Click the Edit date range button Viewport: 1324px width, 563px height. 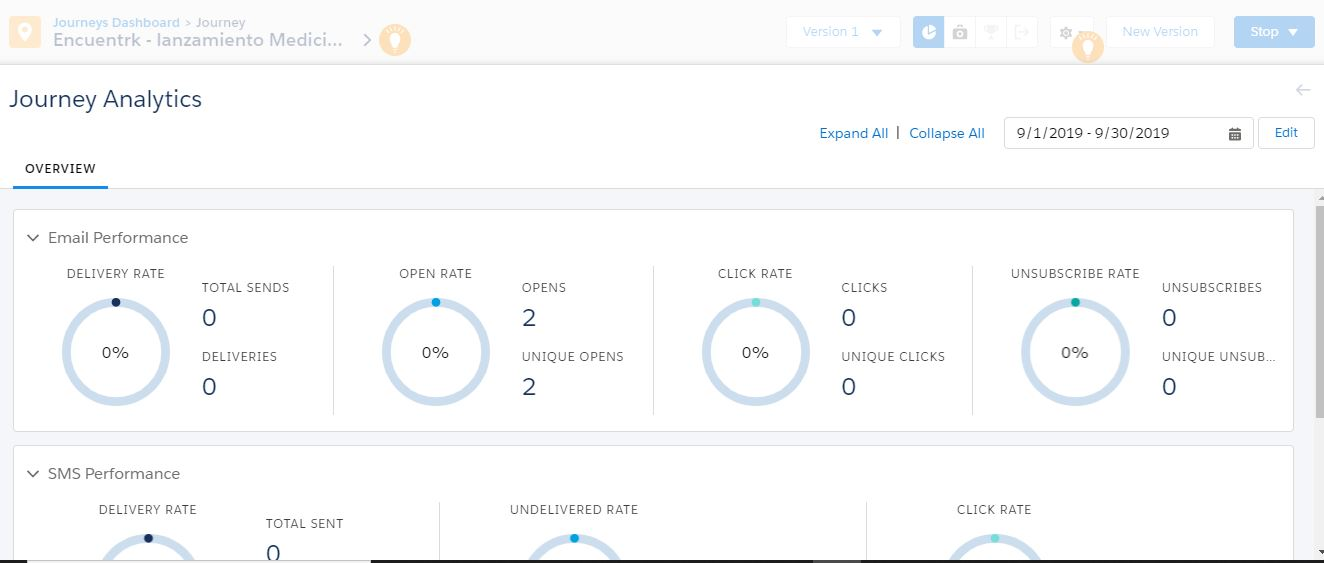click(x=1286, y=133)
